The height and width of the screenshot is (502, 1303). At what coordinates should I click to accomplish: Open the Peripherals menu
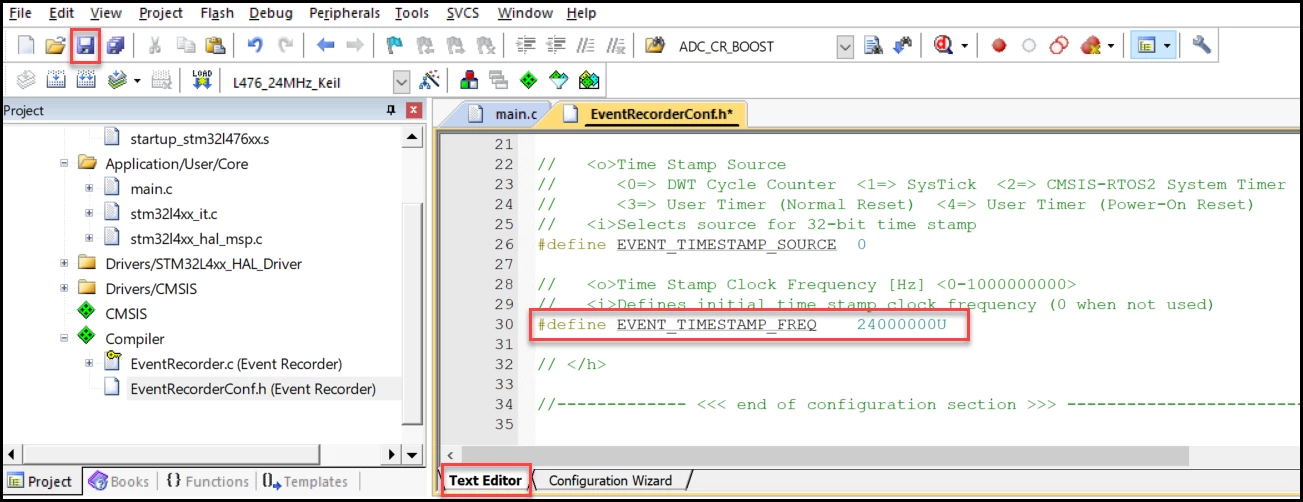point(344,13)
